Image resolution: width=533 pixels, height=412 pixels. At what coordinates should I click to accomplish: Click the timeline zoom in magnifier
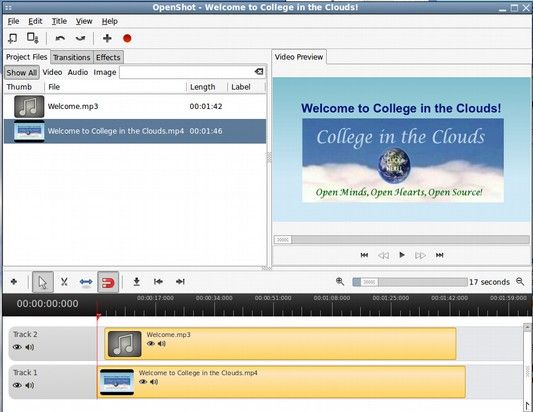(340, 282)
